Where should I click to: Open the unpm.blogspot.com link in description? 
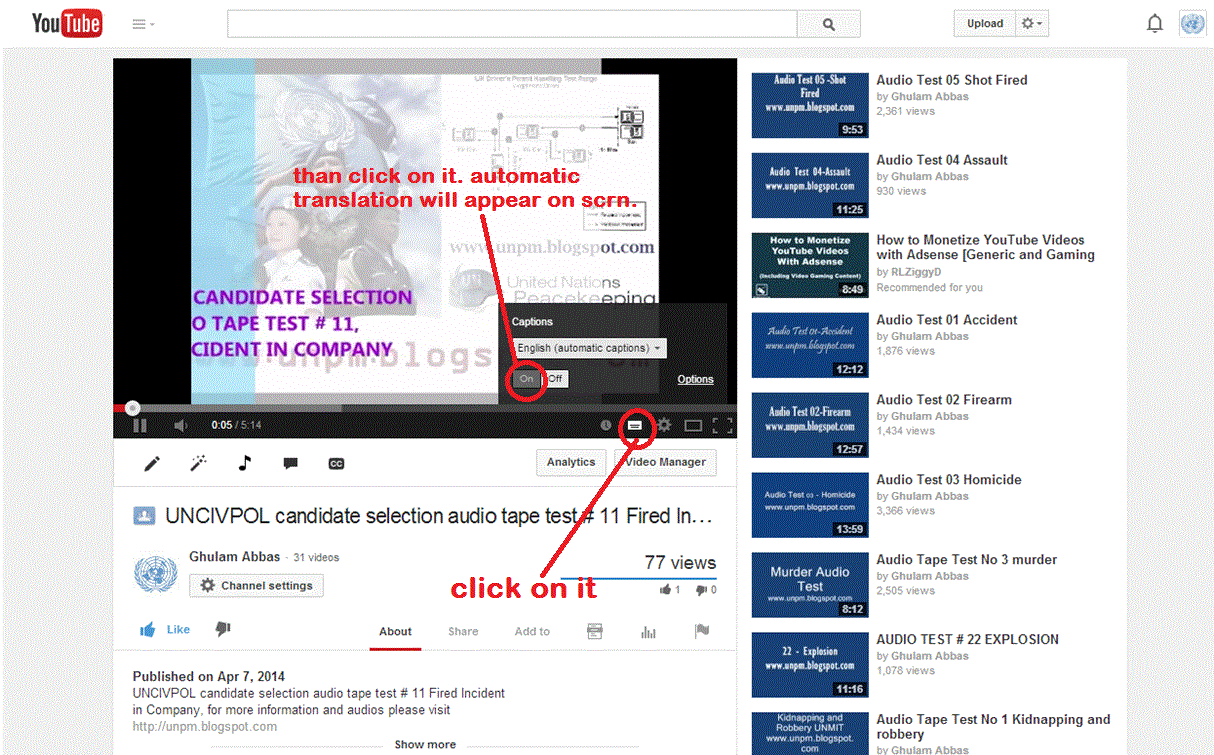pyautogui.click(x=205, y=727)
